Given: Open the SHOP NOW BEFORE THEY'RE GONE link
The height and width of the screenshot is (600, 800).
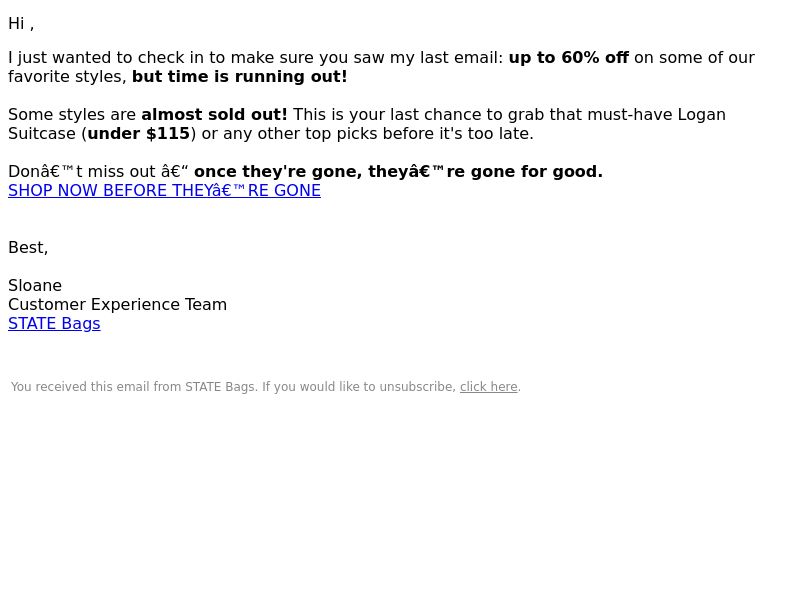Looking at the screenshot, I should [164, 190].
